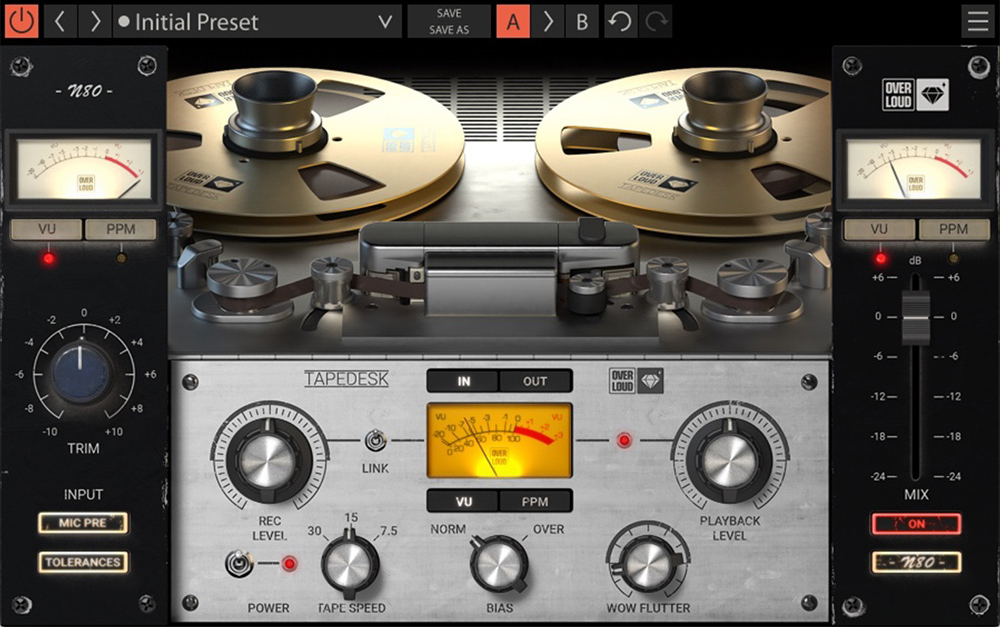Enable the MIC PRE input button
This screenshot has width=1000, height=627.
tap(83, 523)
